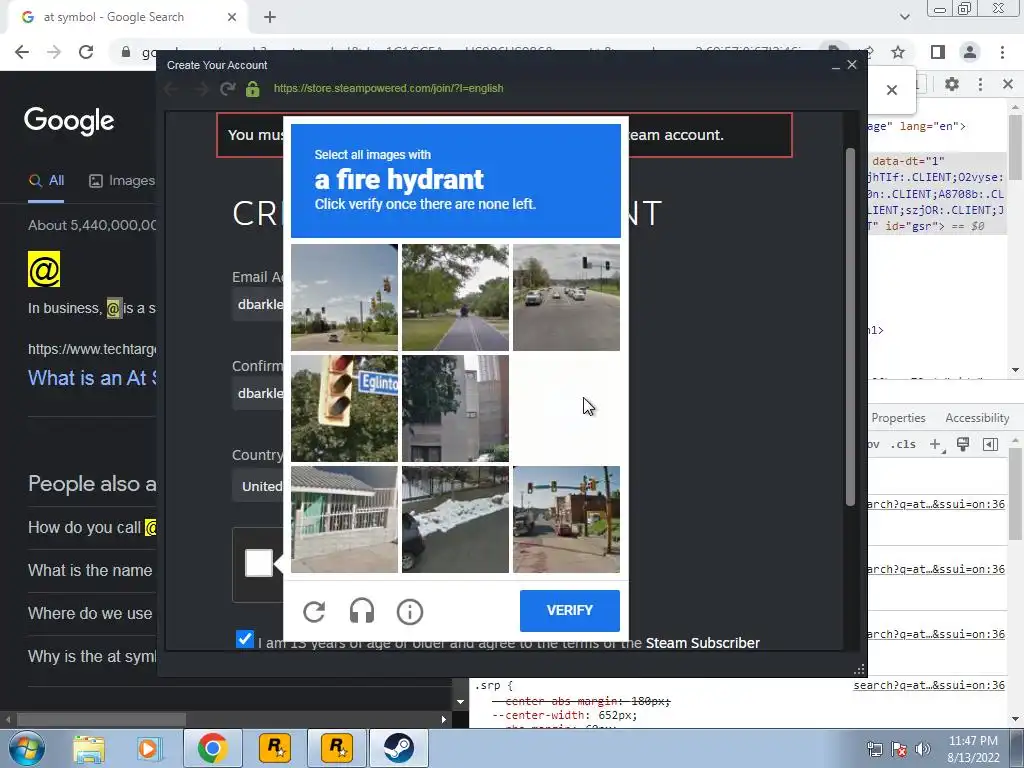Uncheck the age agreement checkbox
The image size is (1024, 768).
(245, 639)
